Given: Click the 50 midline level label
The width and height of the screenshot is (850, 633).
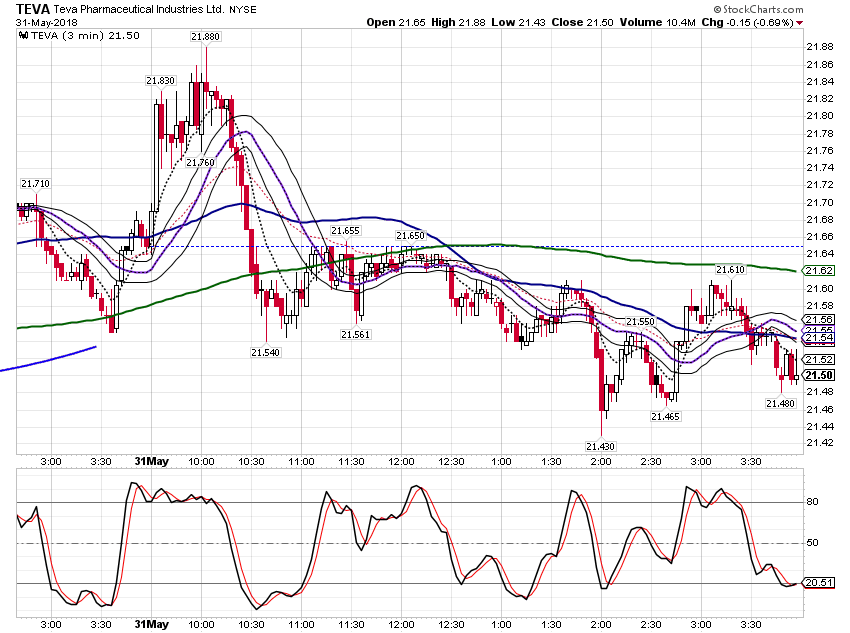Looking at the screenshot, I should click(x=813, y=542).
